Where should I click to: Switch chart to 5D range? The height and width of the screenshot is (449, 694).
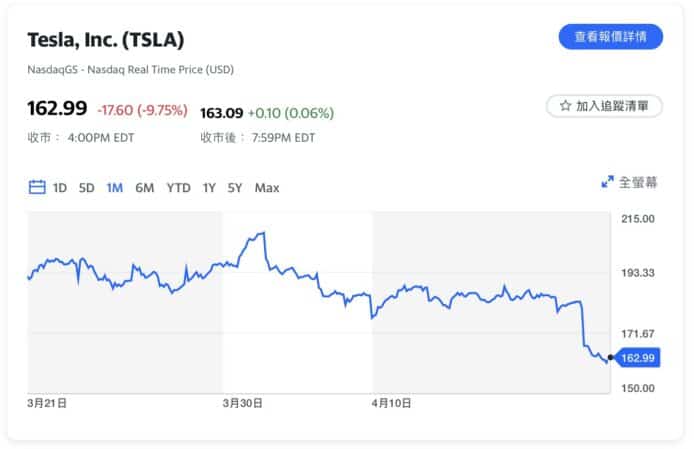(87, 187)
